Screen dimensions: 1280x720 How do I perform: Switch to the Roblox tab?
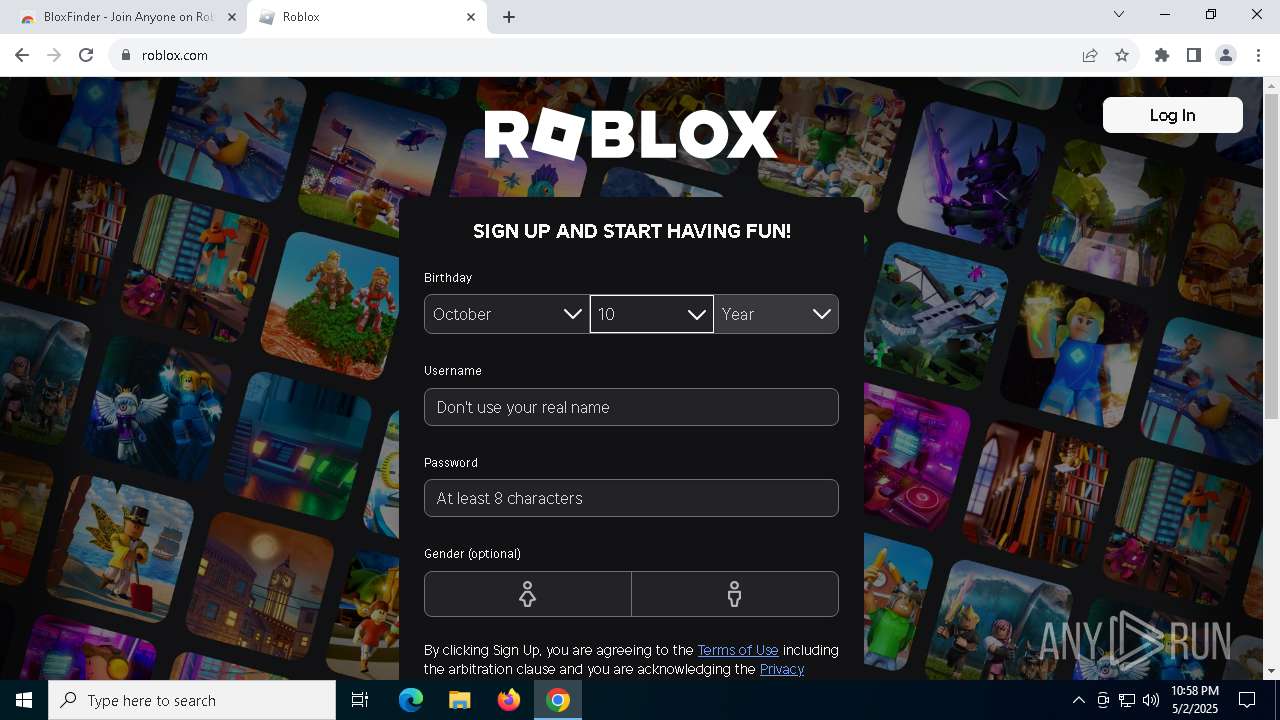pos(367,17)
